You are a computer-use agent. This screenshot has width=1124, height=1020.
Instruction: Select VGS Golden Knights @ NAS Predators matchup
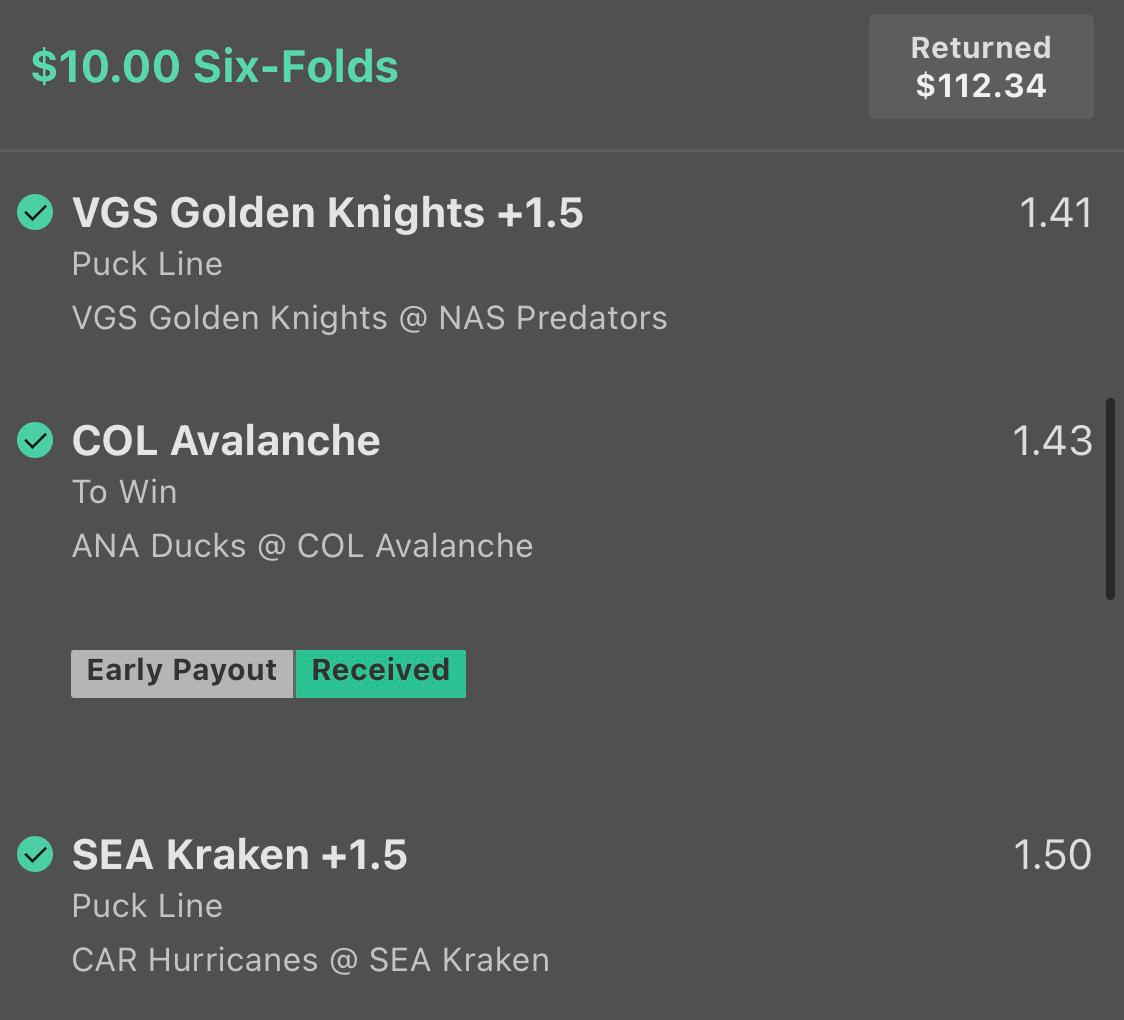(369, 318)
